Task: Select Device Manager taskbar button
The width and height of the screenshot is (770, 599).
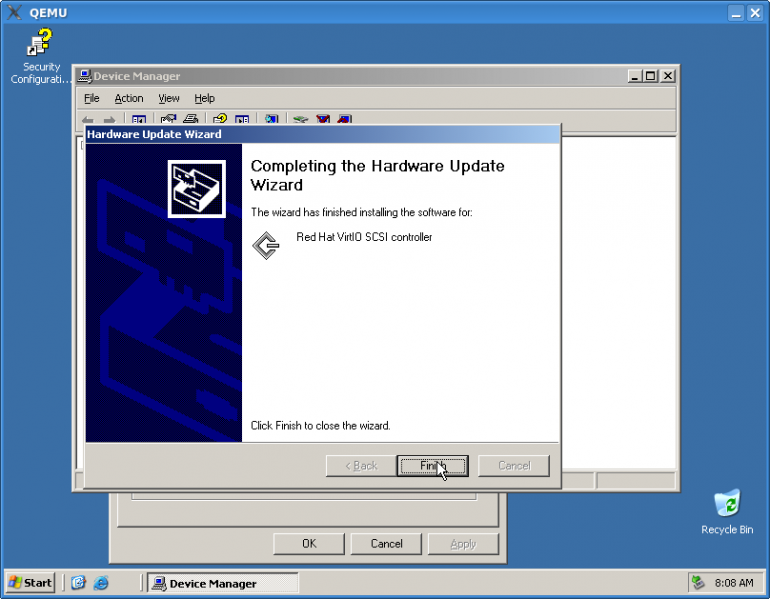Action: [x=222, y=583]
